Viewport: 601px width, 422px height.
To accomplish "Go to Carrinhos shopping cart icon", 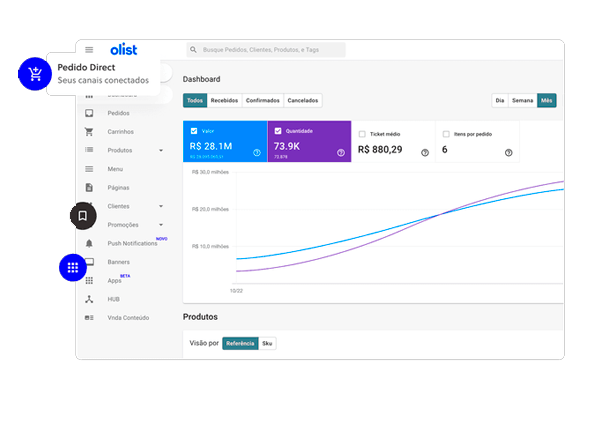I will pyautogui.click(x=89, y=132).
